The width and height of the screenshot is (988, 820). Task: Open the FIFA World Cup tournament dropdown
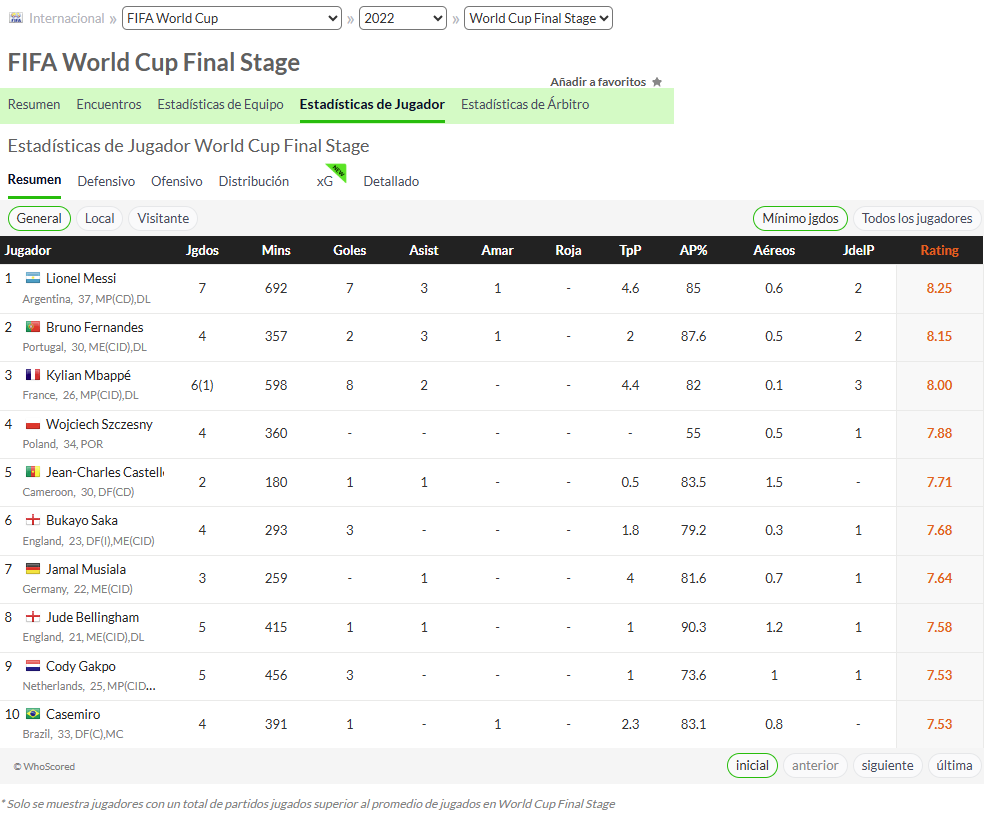click(x=232, y=18)
